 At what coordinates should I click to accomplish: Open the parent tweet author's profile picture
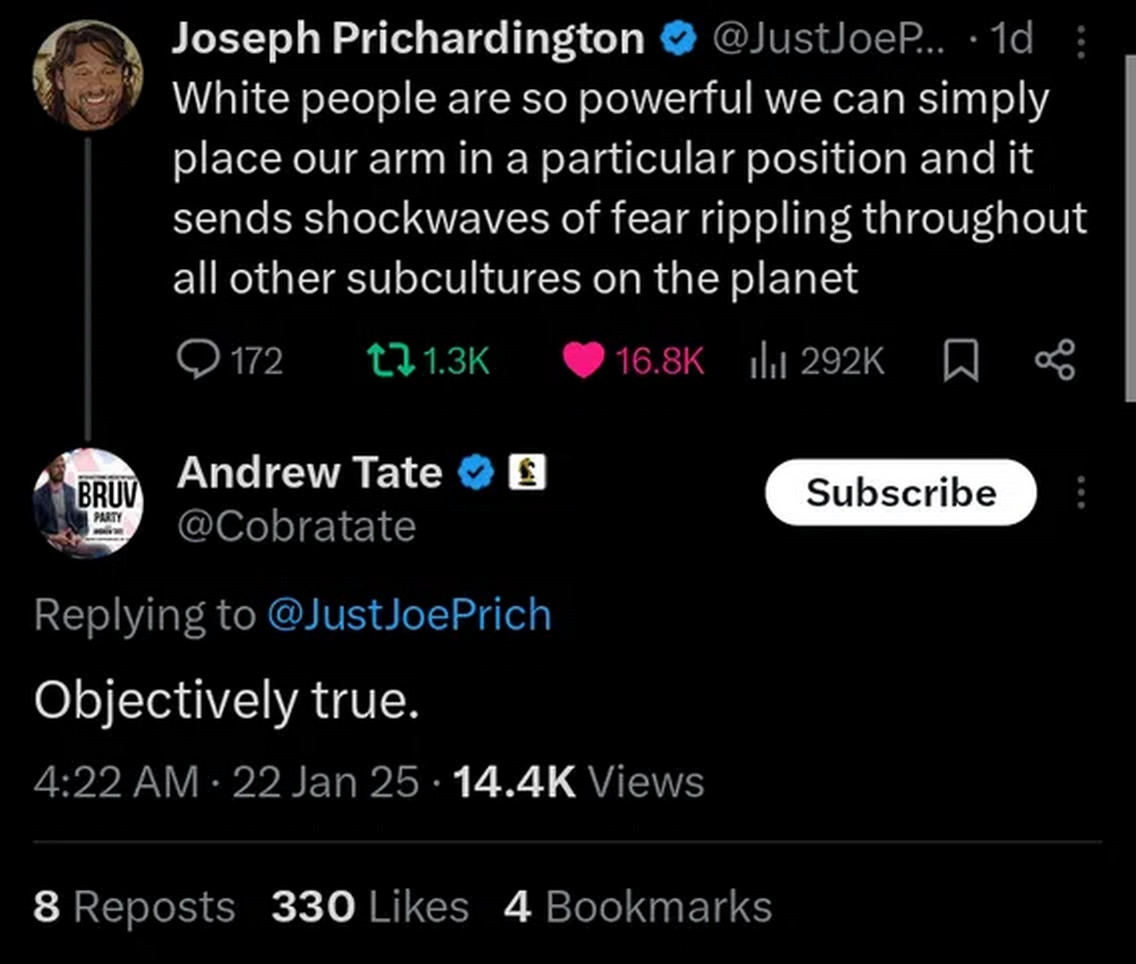pos(88,75)
